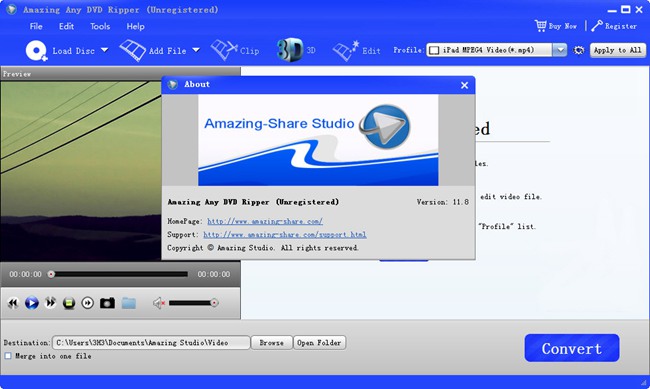650x389 pixels.
Task: Click the application logo in title bar
Action: (11, 9)
